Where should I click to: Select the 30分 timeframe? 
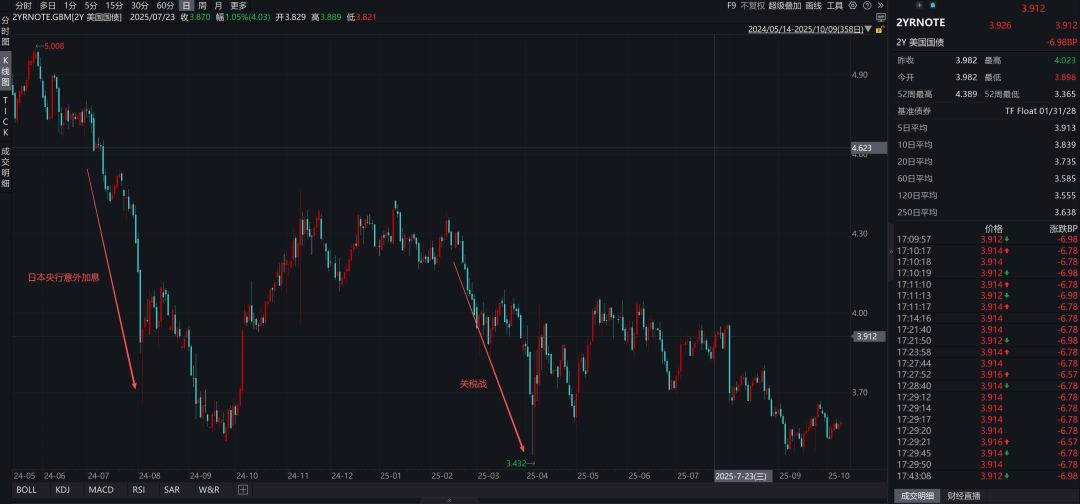(x=140, y=6)
